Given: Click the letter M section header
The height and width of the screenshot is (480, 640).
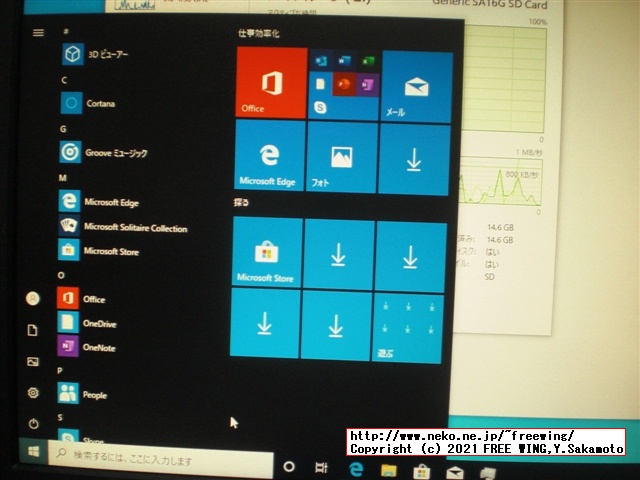Looking at the screenshot, I should point(62,178).
